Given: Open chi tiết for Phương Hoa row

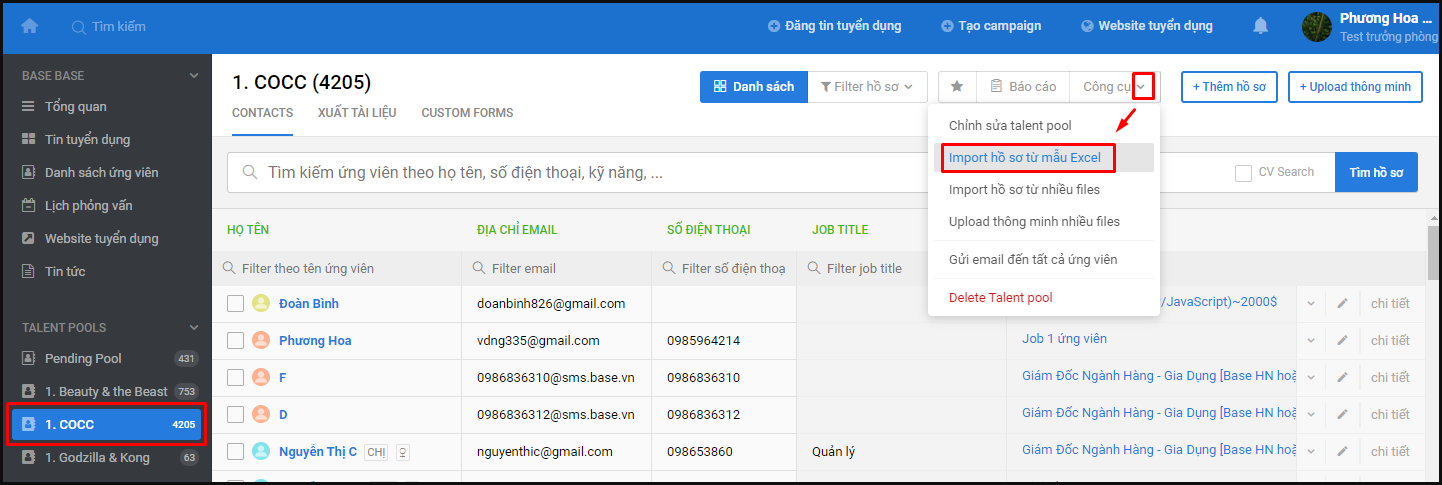Looking at the screenshot, I should [x=1390, y=341].
